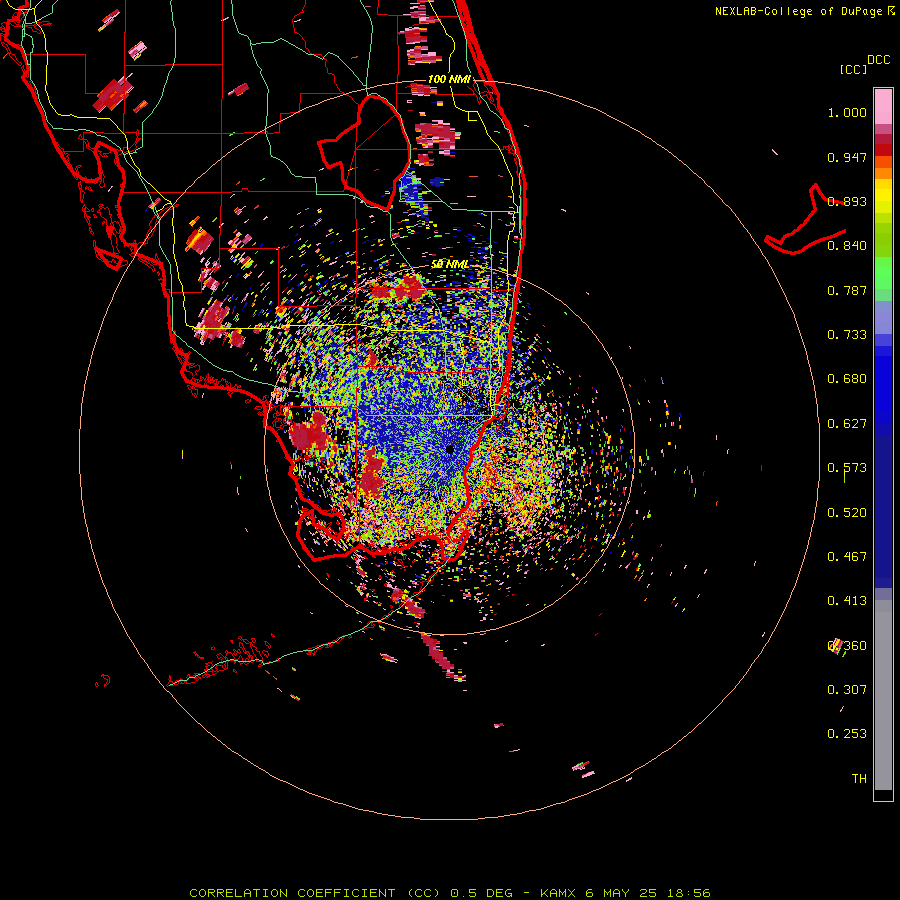Screen dimensions: 900x900
Task: Click the 100 NMI range ring label
Action: point(449,79)
